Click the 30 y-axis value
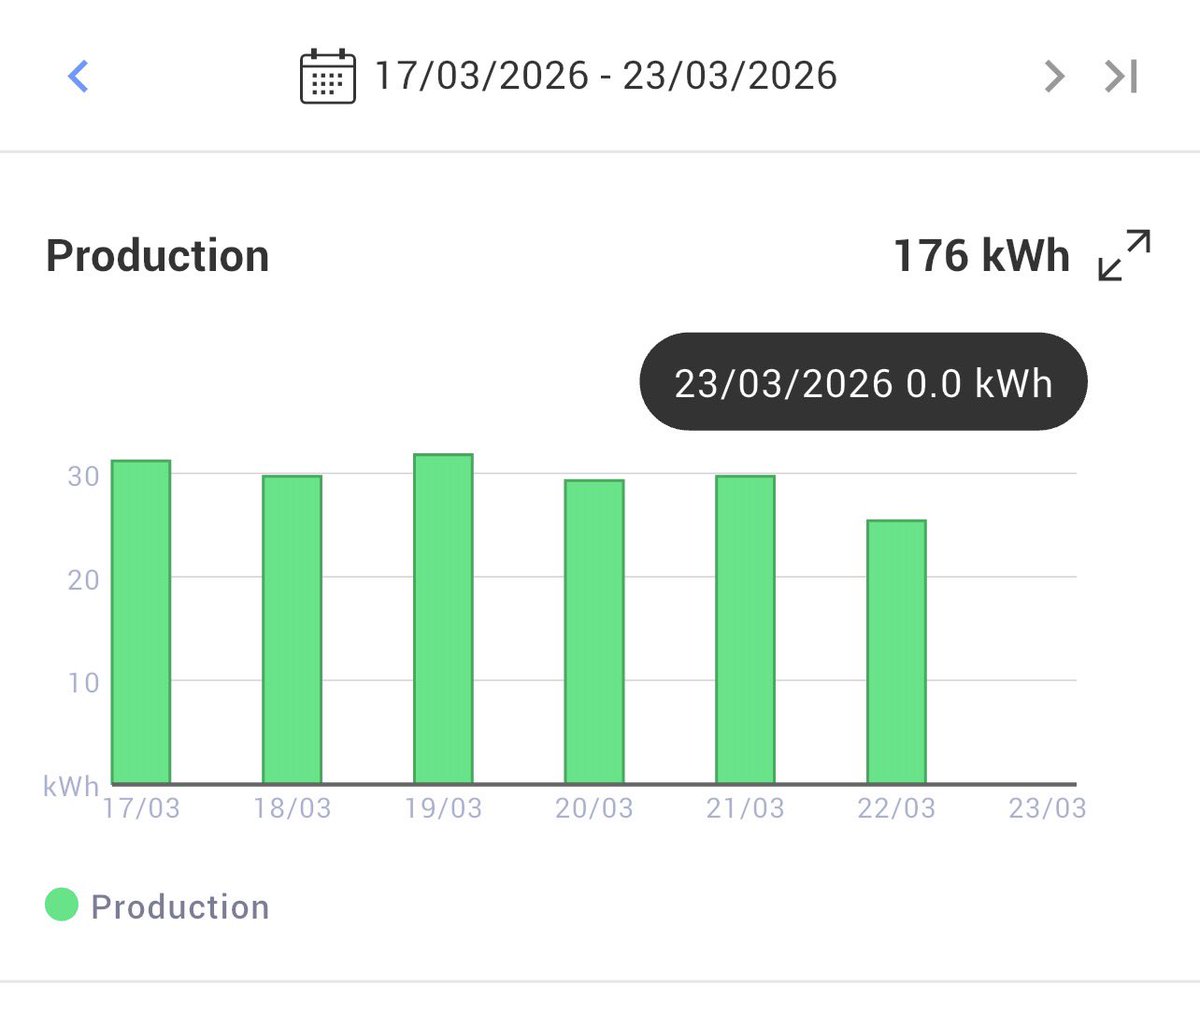The width and height of the screenshot is (1200, 1027). 83,476
